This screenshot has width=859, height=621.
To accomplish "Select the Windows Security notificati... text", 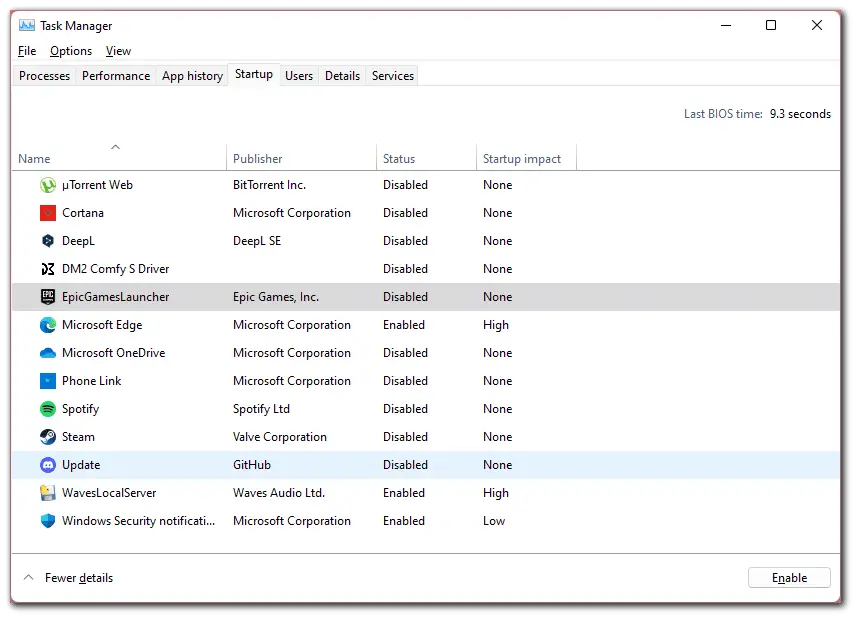I will coord(139,521).
